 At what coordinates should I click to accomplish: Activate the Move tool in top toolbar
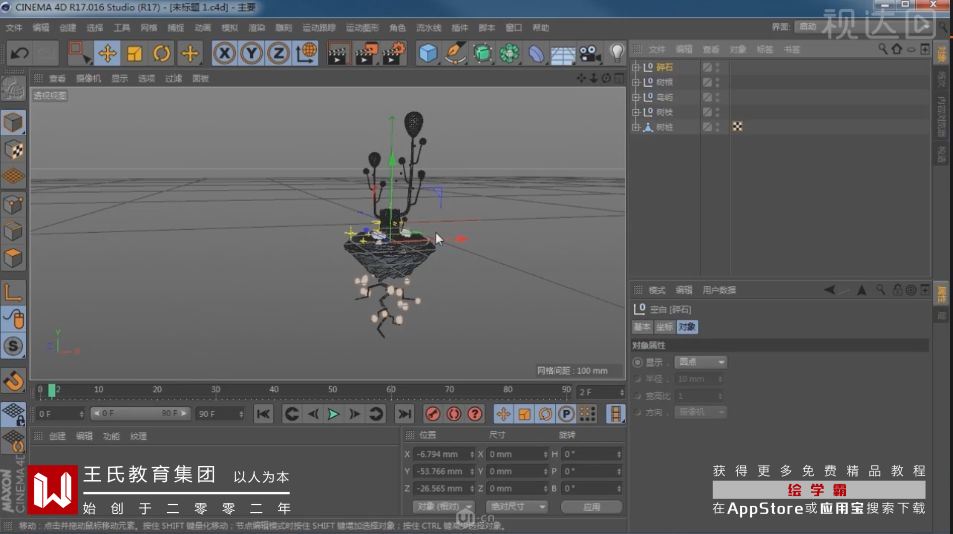108,53
